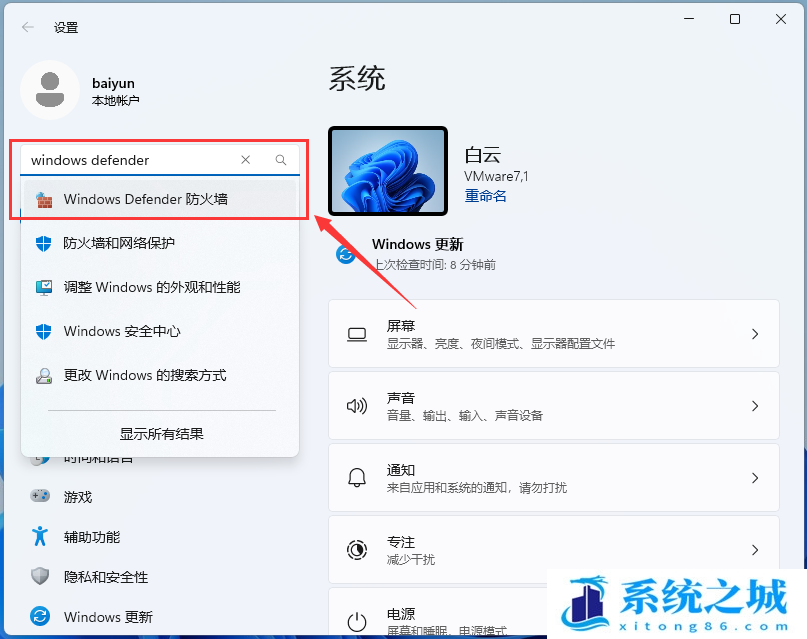Open the 通知 settings card

[554, 478]
